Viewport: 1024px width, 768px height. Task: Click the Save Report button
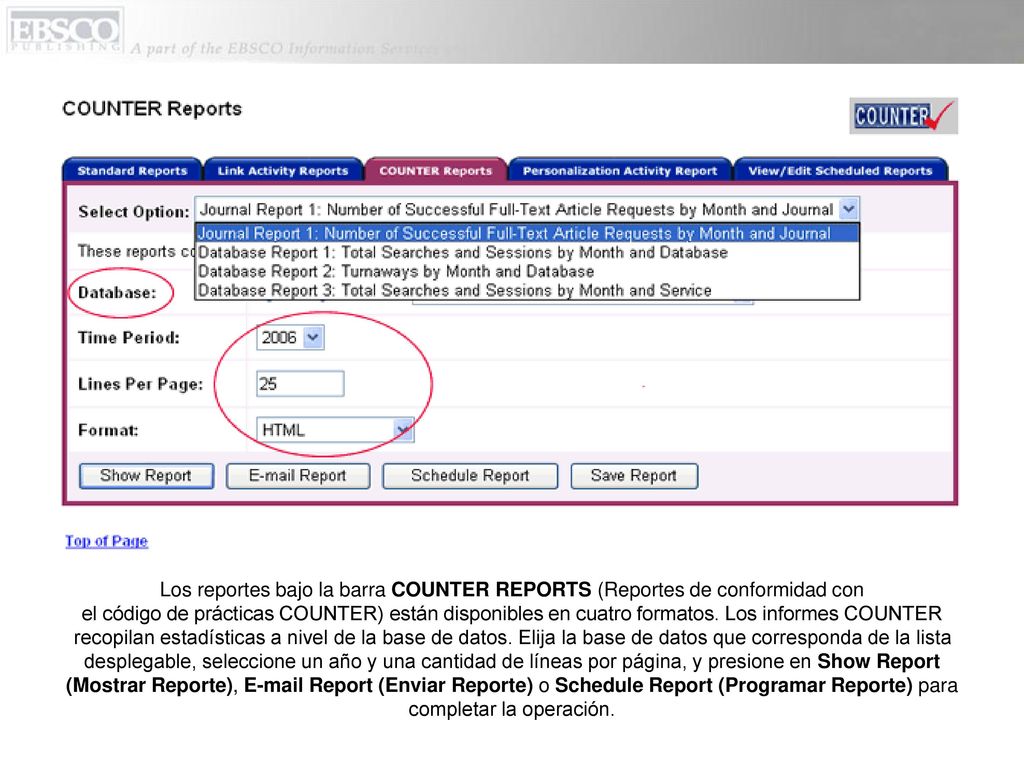click(x=634, y=475)
